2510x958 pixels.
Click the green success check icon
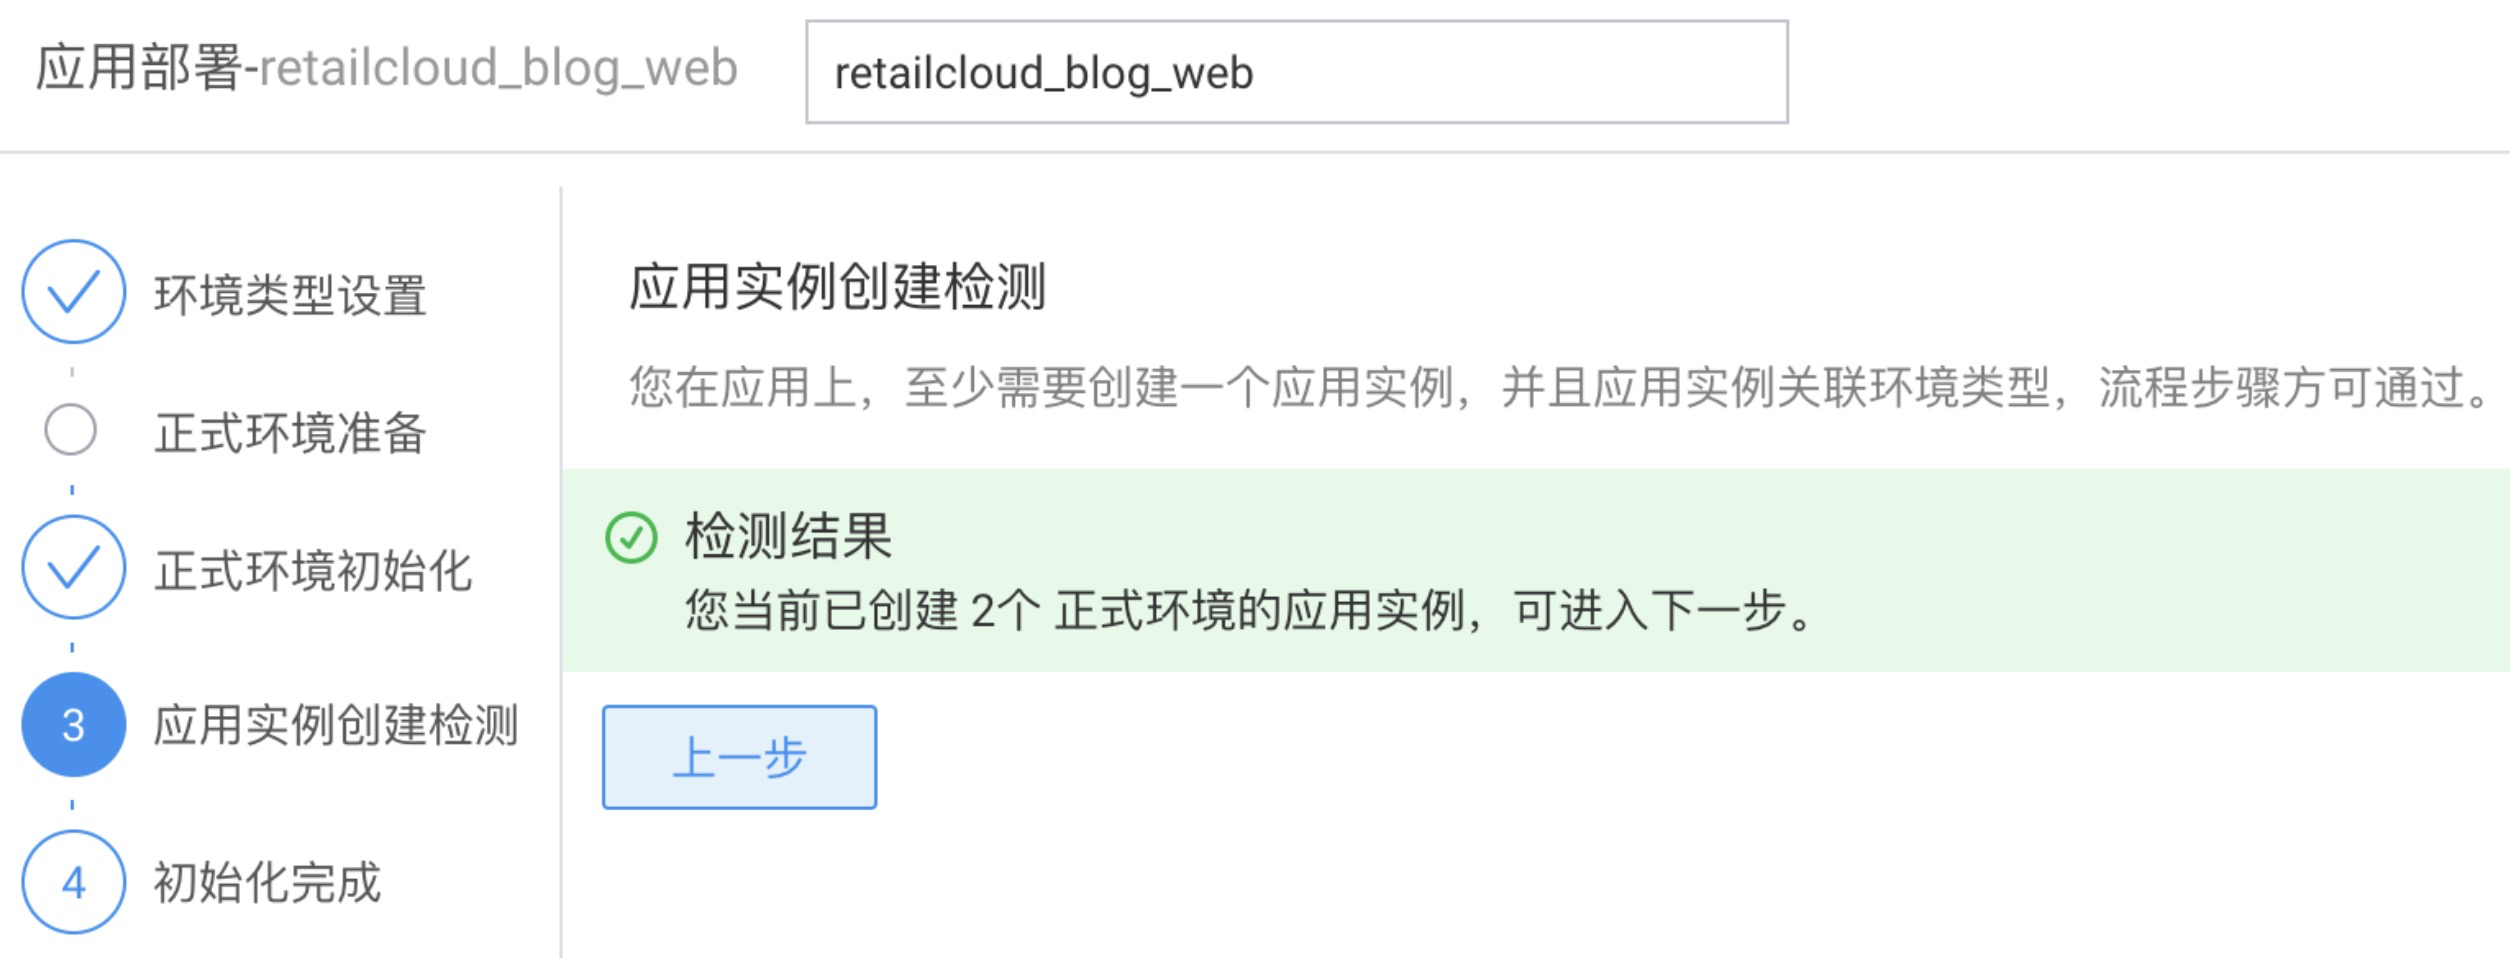coord(631,538)
